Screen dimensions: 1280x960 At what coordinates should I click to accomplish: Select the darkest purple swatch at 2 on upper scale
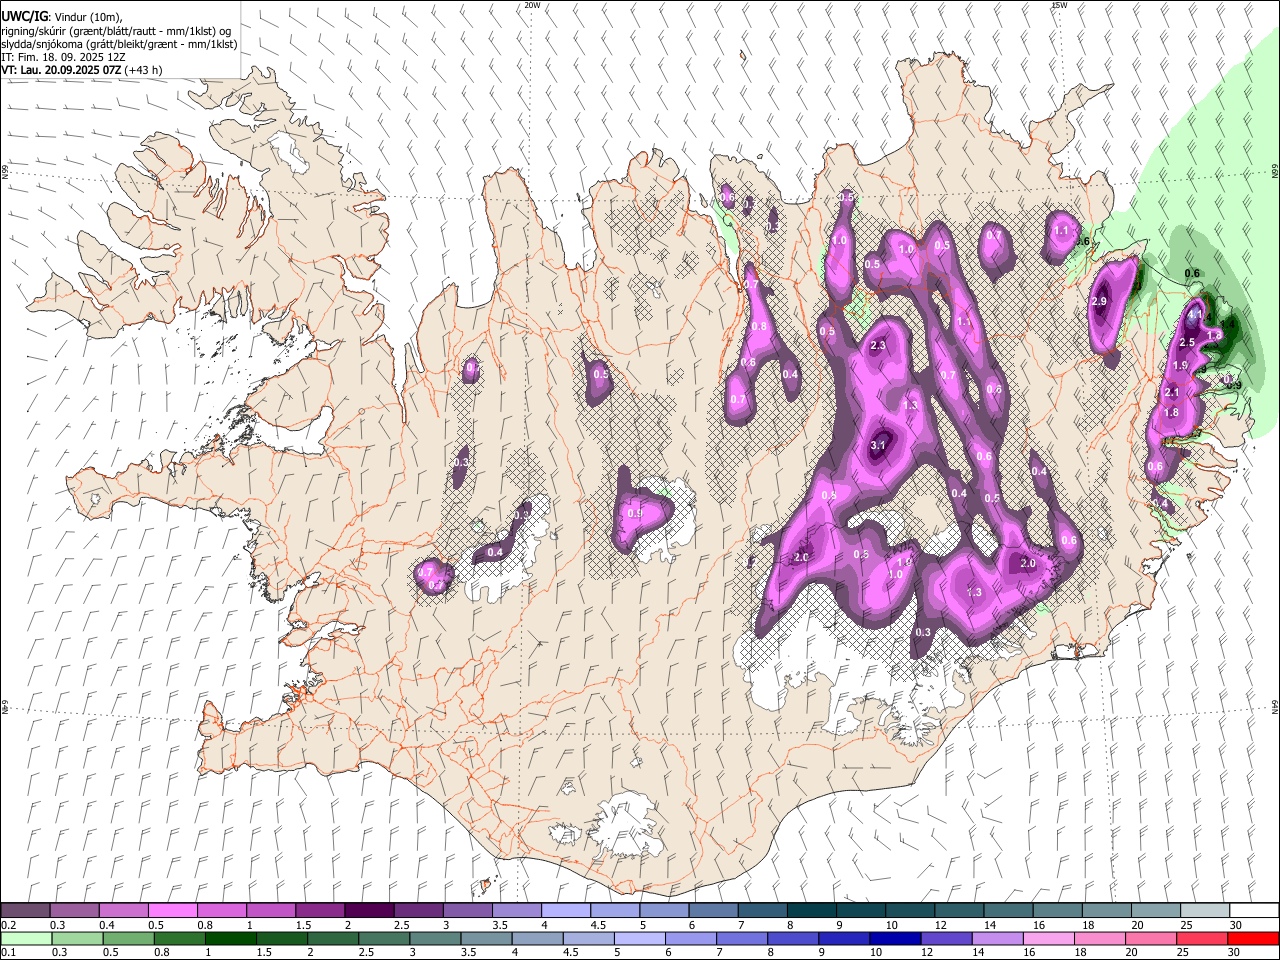click(369, 911)
